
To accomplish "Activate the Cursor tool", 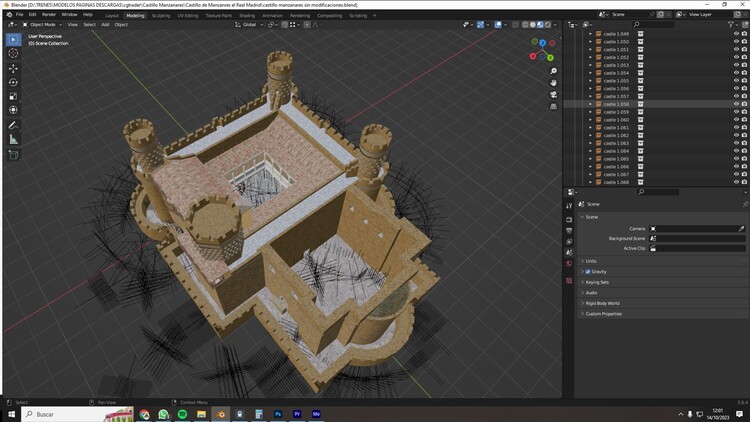I will pos(13,53).
